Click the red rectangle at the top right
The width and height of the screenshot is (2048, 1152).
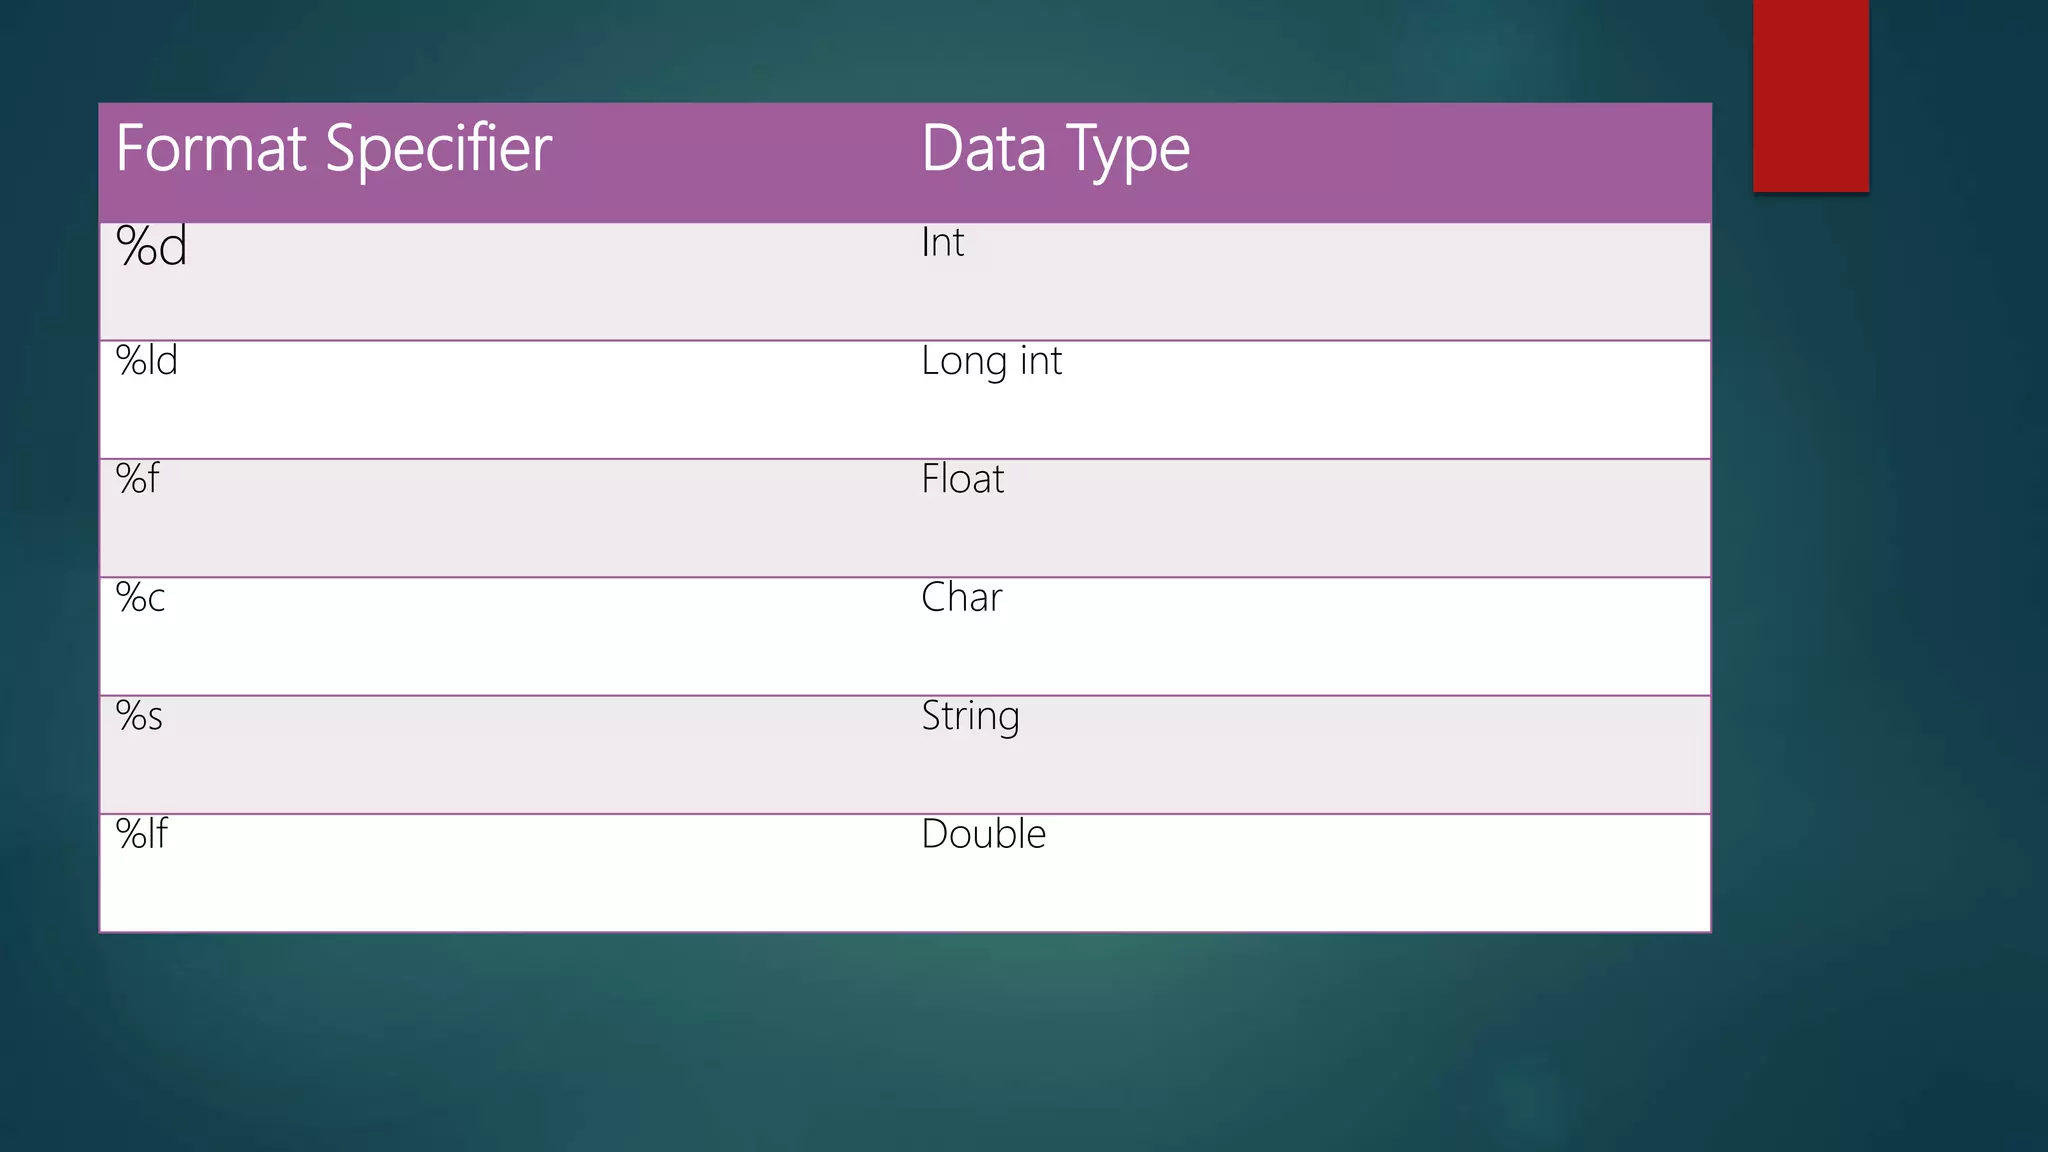1810,95
